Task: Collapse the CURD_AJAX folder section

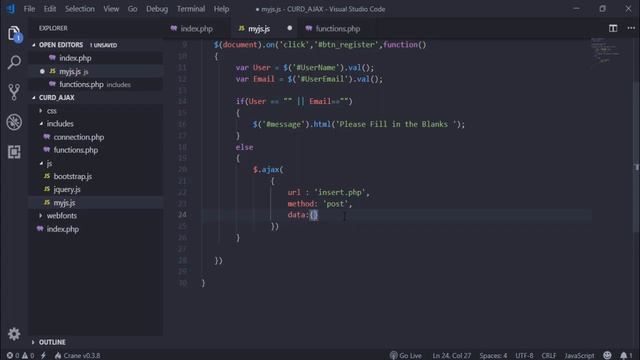Action: click(x=56, y=98)
